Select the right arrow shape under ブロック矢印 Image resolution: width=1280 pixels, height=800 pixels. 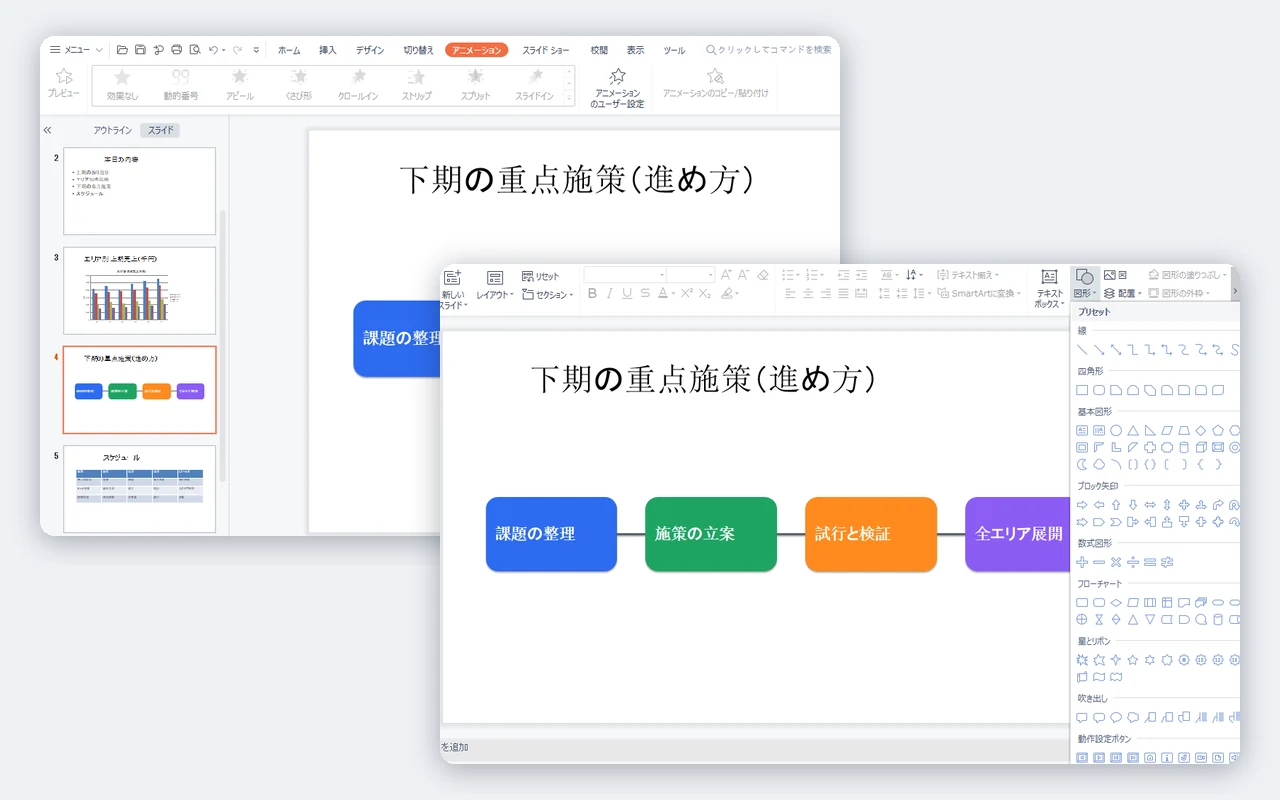click(x=1082, y=505)
